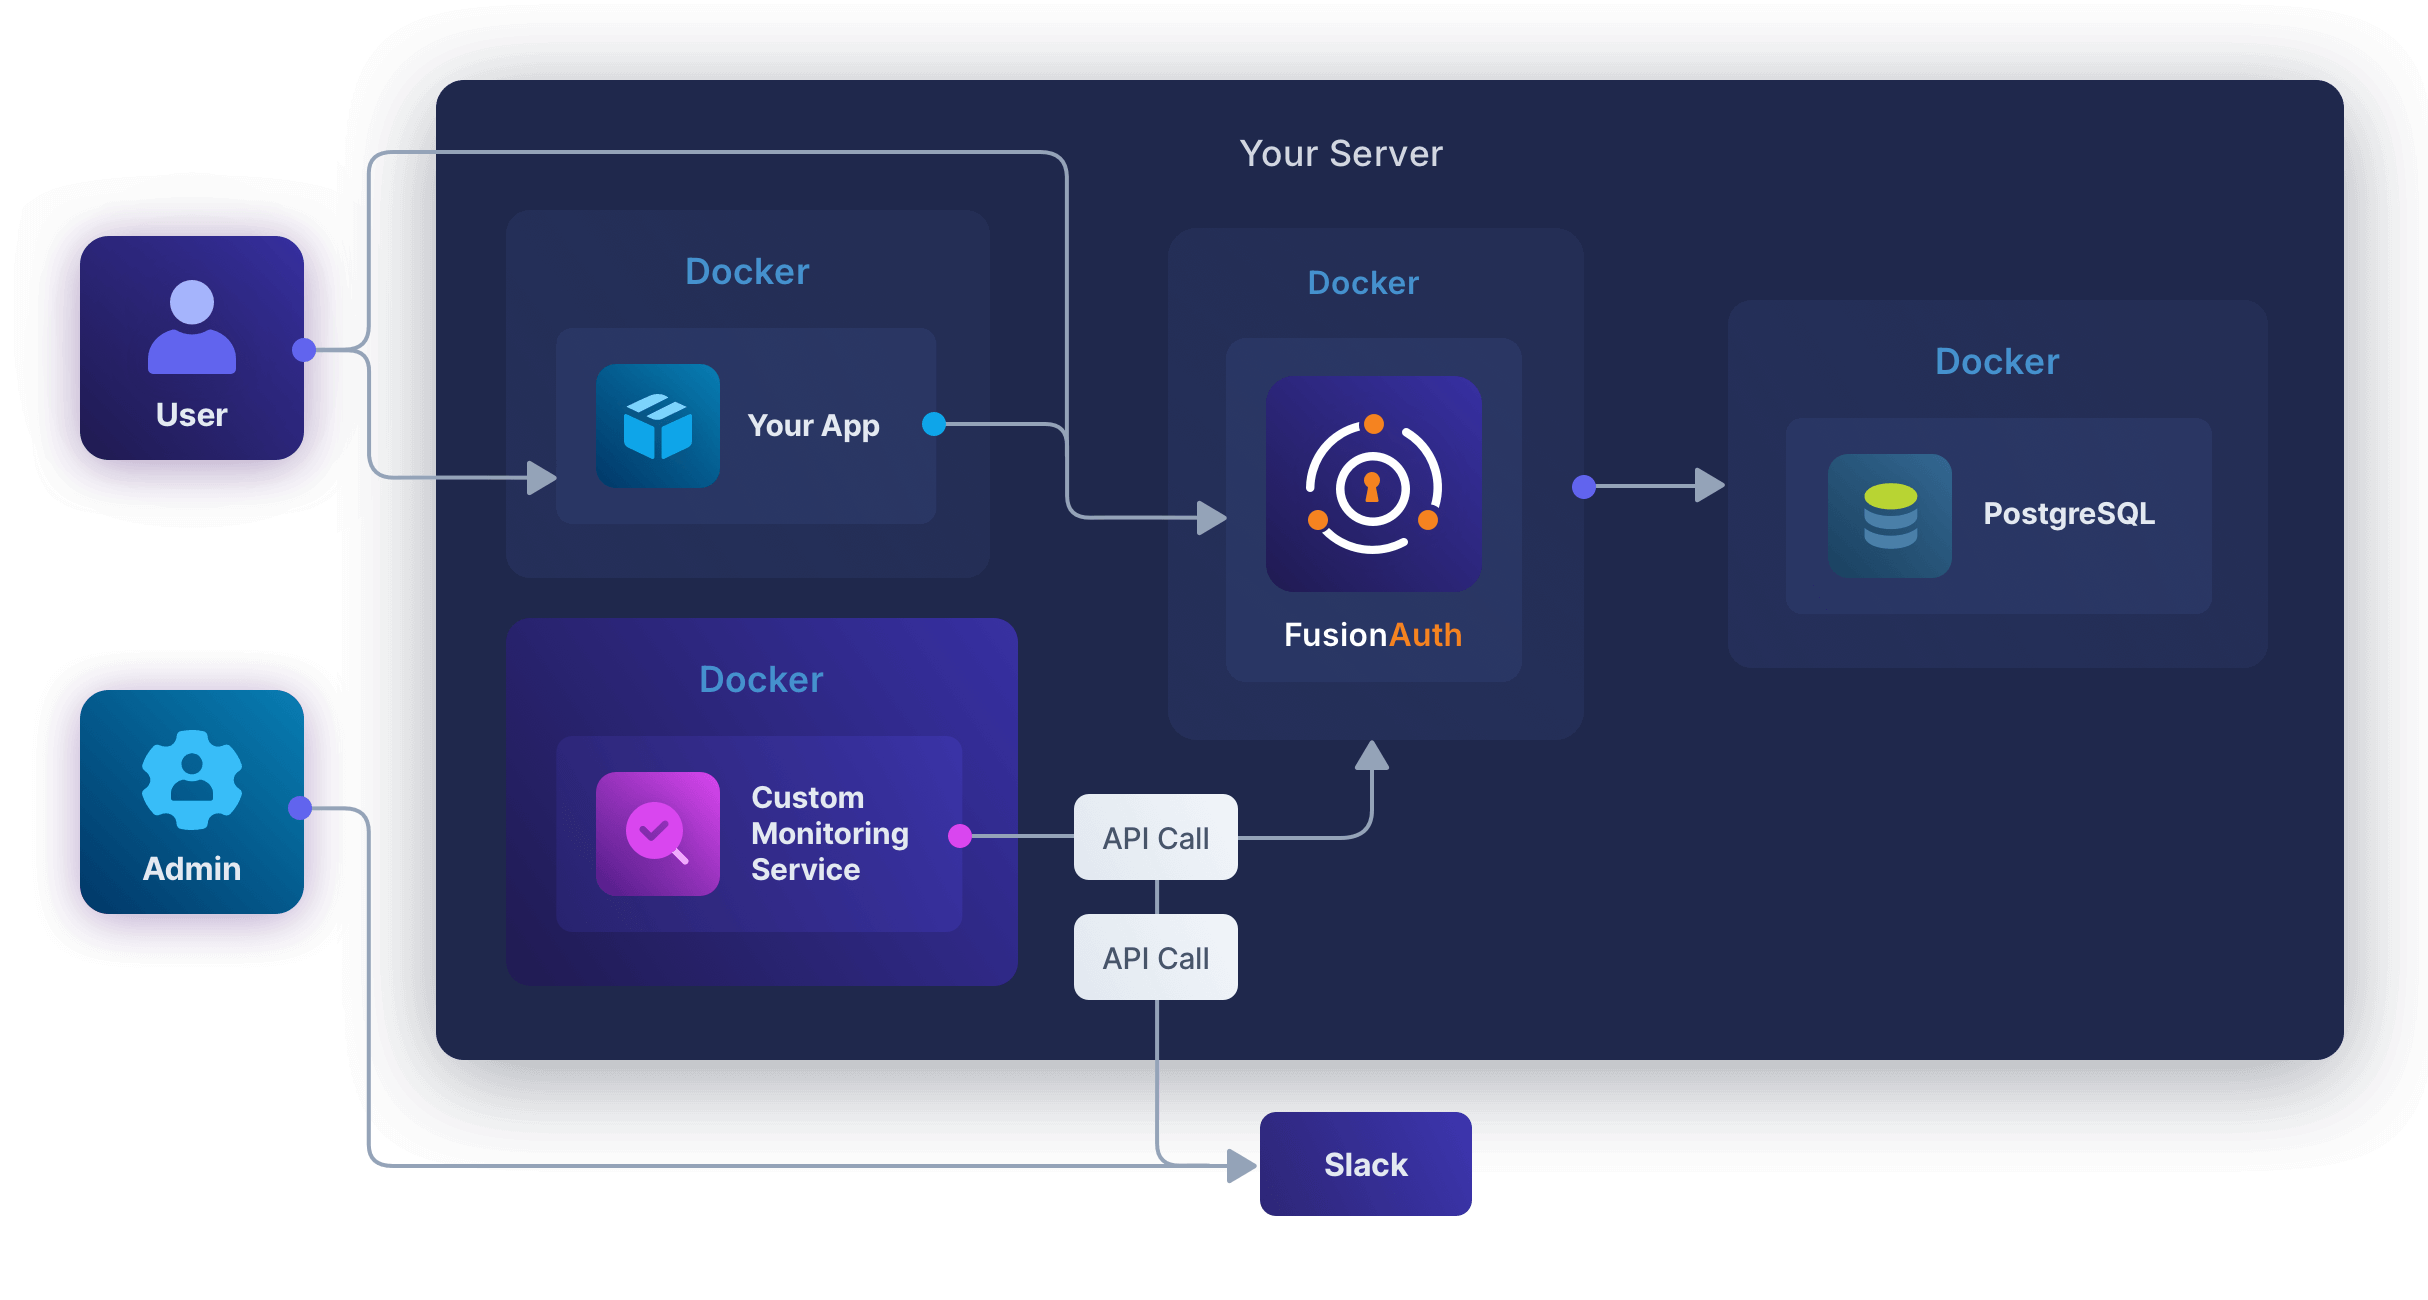This screenshot has width=2428, height=1300.
Task: Select the Your Server title text
Action: tap(1341, 153)
